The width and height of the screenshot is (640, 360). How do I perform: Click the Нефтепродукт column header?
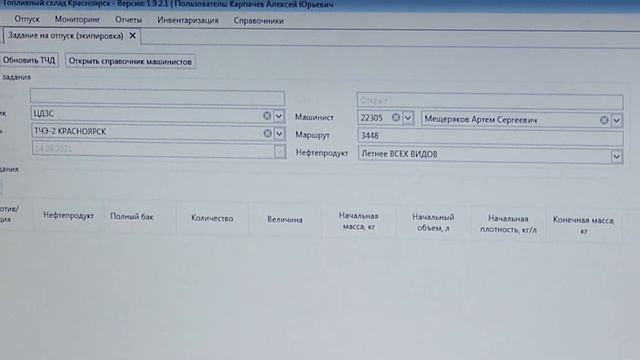69,216
